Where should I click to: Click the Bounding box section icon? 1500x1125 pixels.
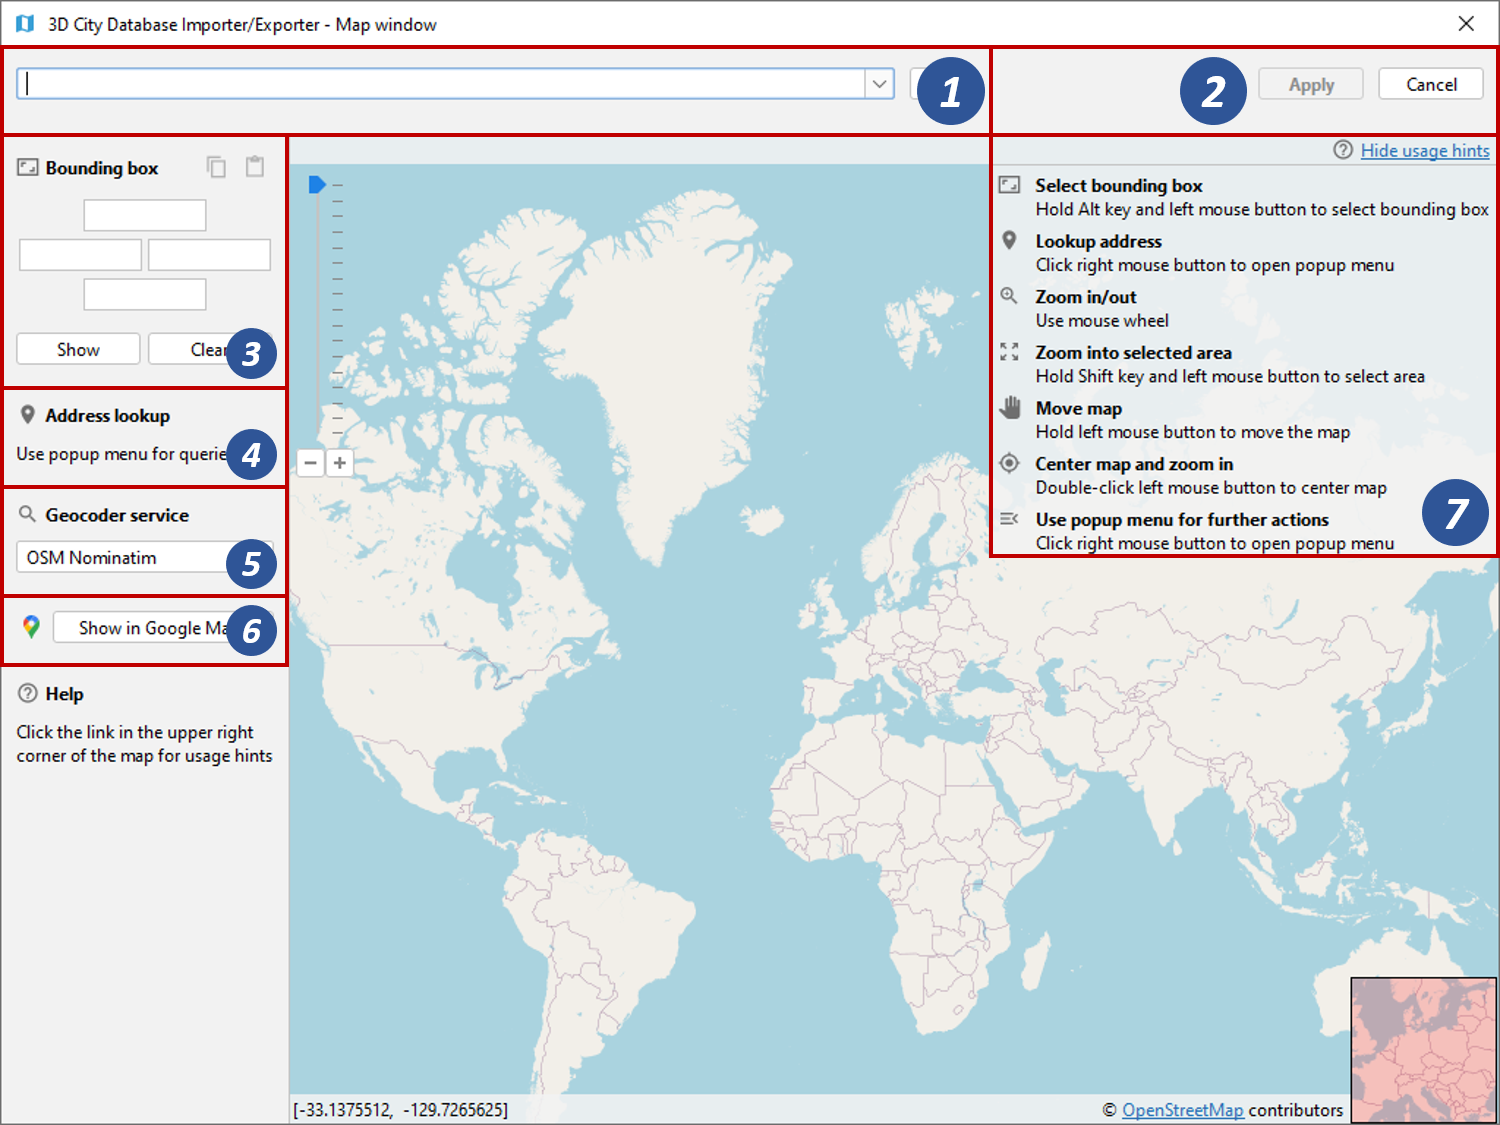28,168
